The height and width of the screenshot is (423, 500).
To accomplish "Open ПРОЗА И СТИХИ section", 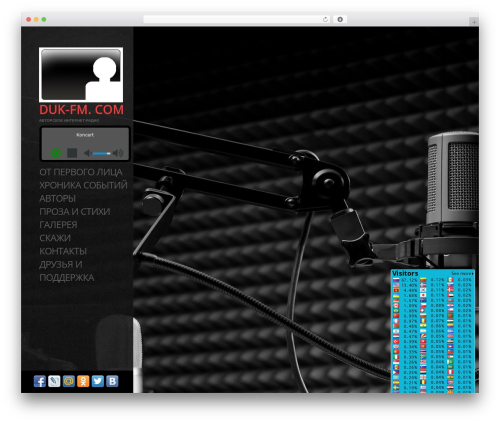I will [x=75, y=212].
